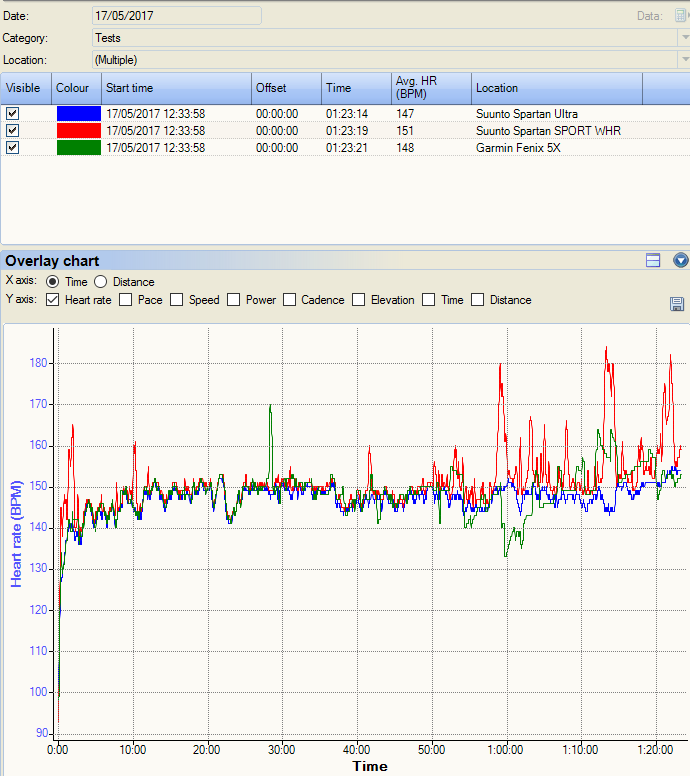Save chart image with the floppy disk icon
This screenshot has height=776, width=690.
pos(677,304)
